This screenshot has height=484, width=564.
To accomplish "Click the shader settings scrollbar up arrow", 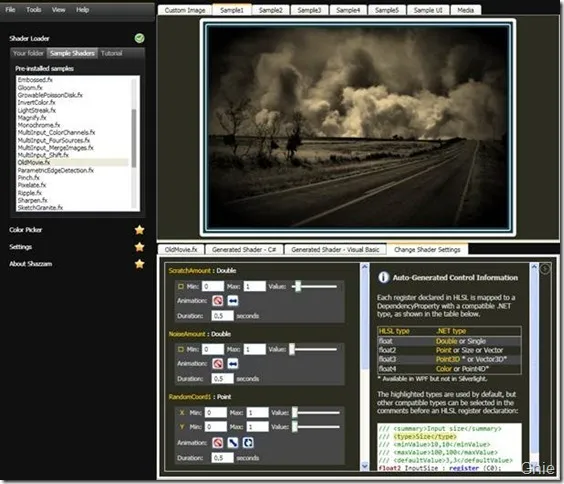I will (x=364, y=266).
